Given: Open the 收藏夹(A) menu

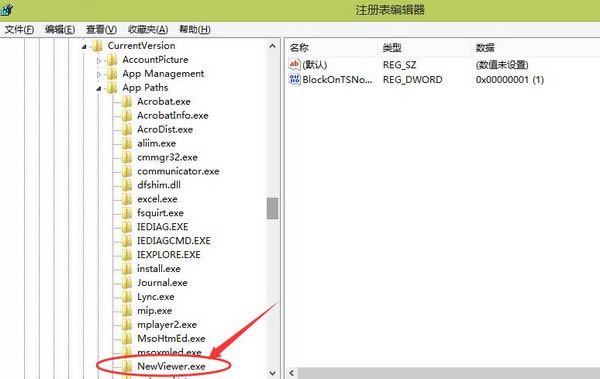Looking at the screenshot, I should [x=148, y=29].
